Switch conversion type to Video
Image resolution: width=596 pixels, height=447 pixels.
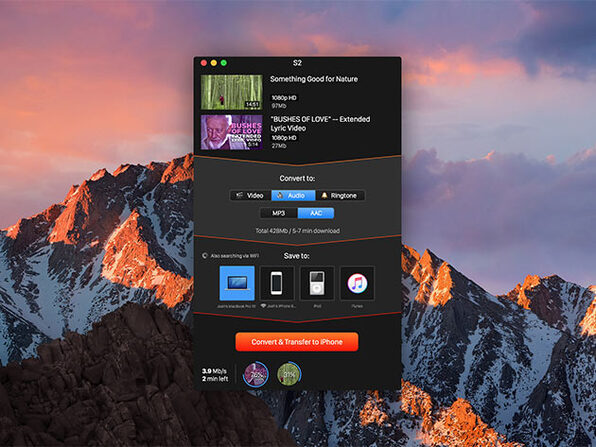[250, 195]
